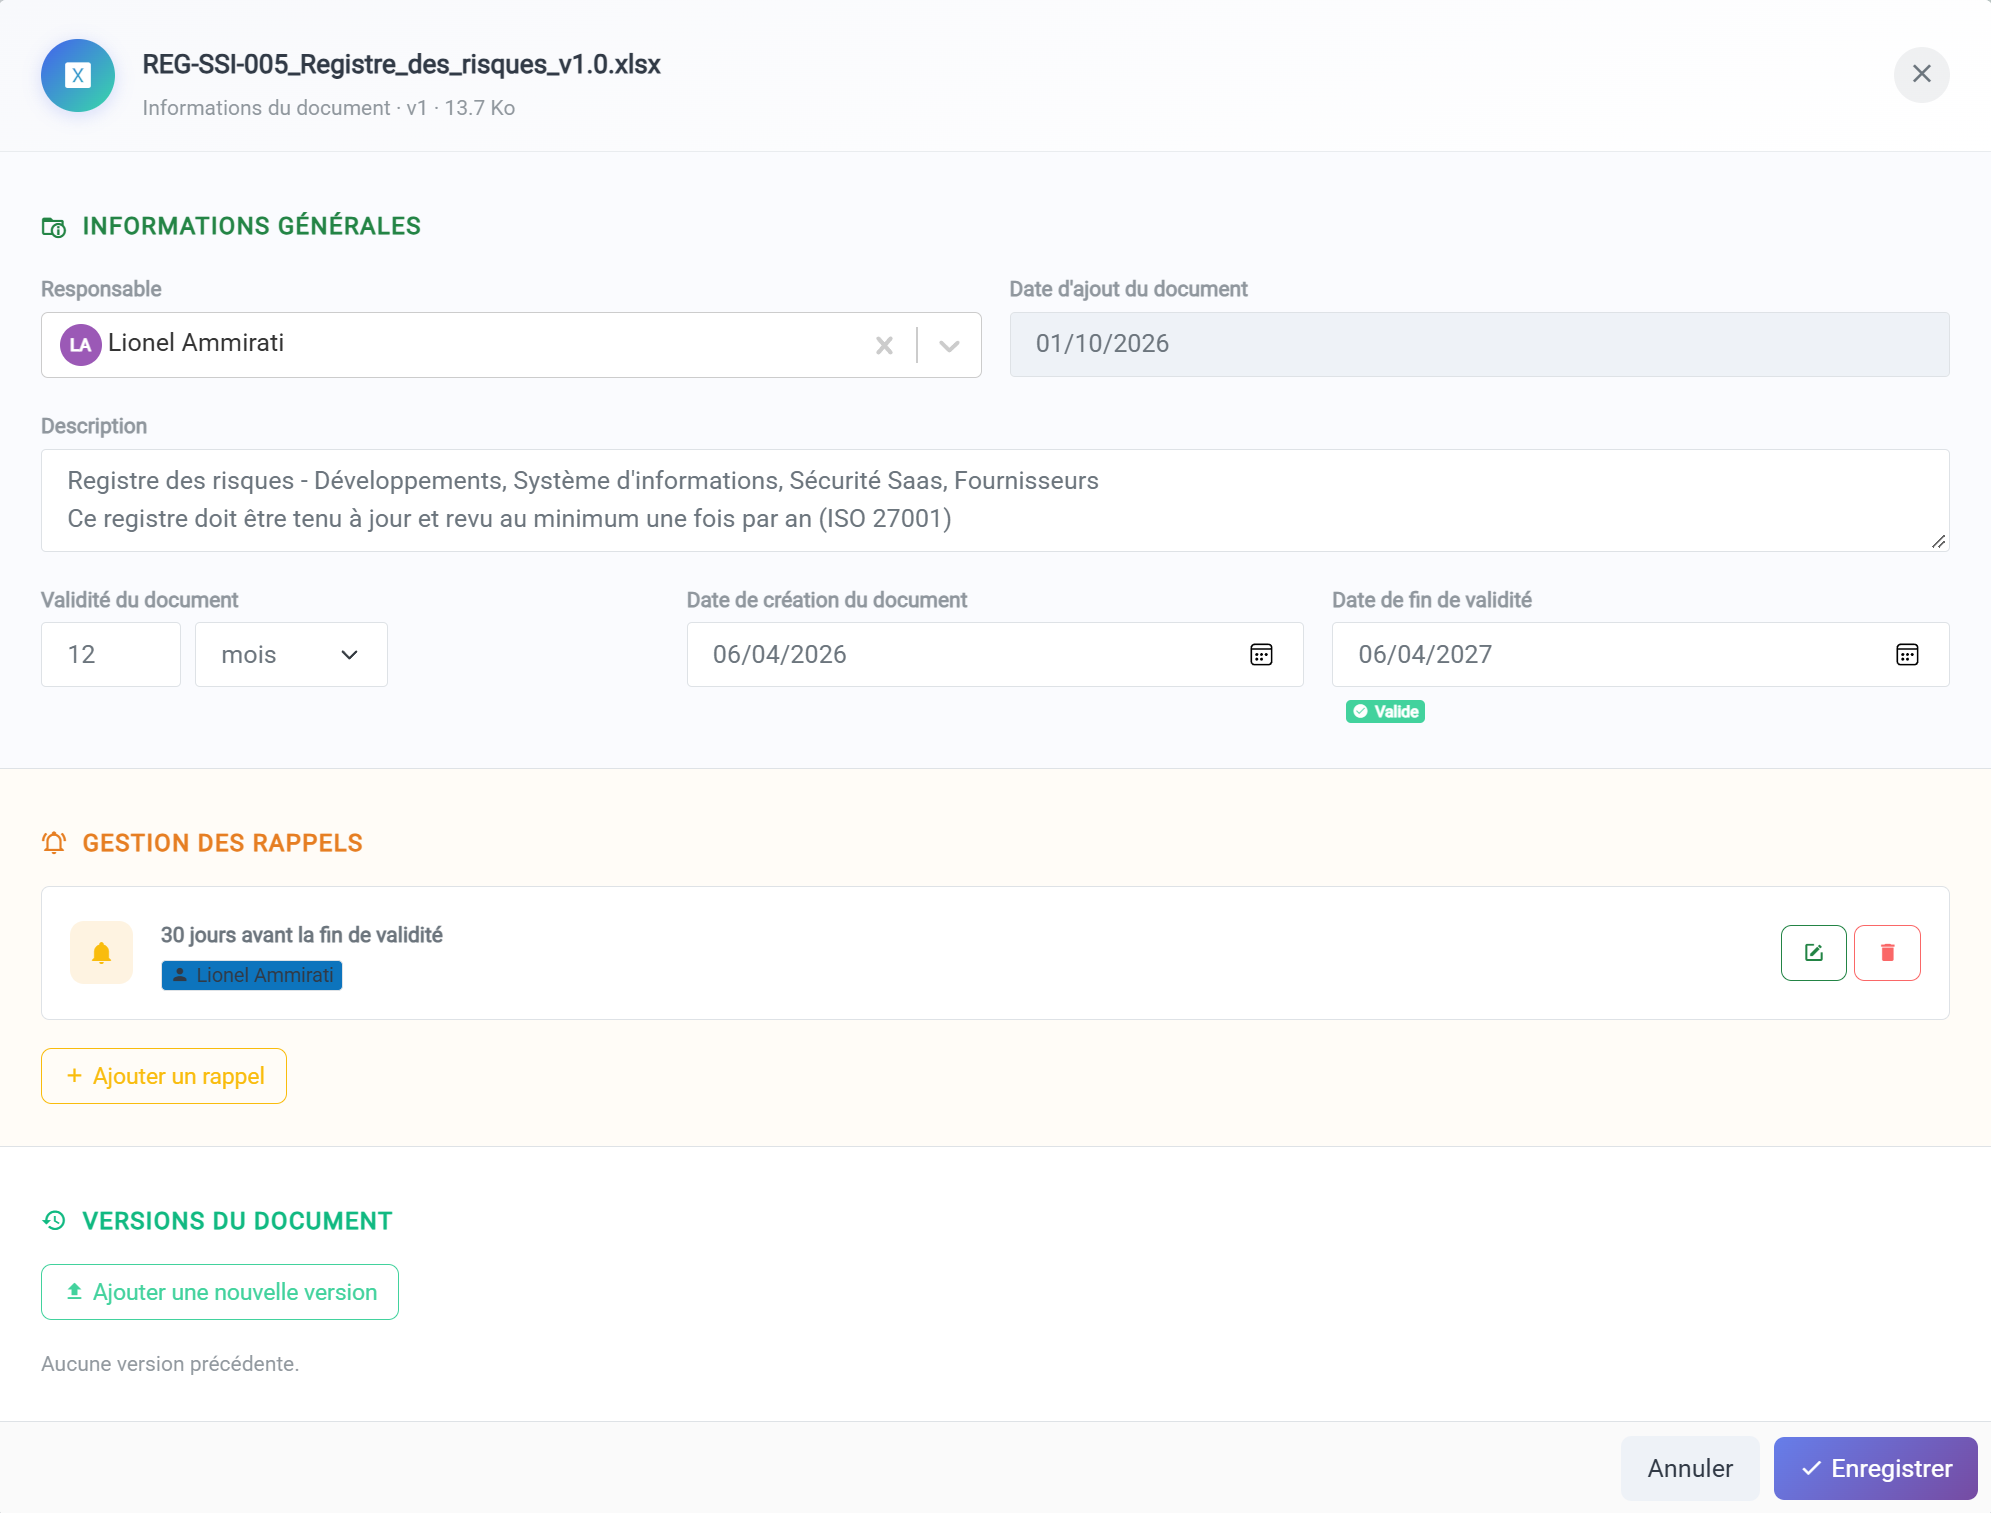The image size is (1991, 1513).
Task: Click the yellow bell icon of the 30 jours reminder
Action: 101,953
